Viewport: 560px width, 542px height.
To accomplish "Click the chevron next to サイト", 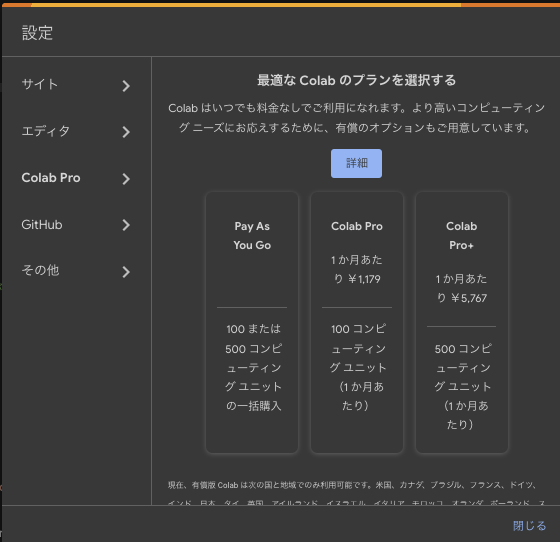I will [x=126, y=86].
